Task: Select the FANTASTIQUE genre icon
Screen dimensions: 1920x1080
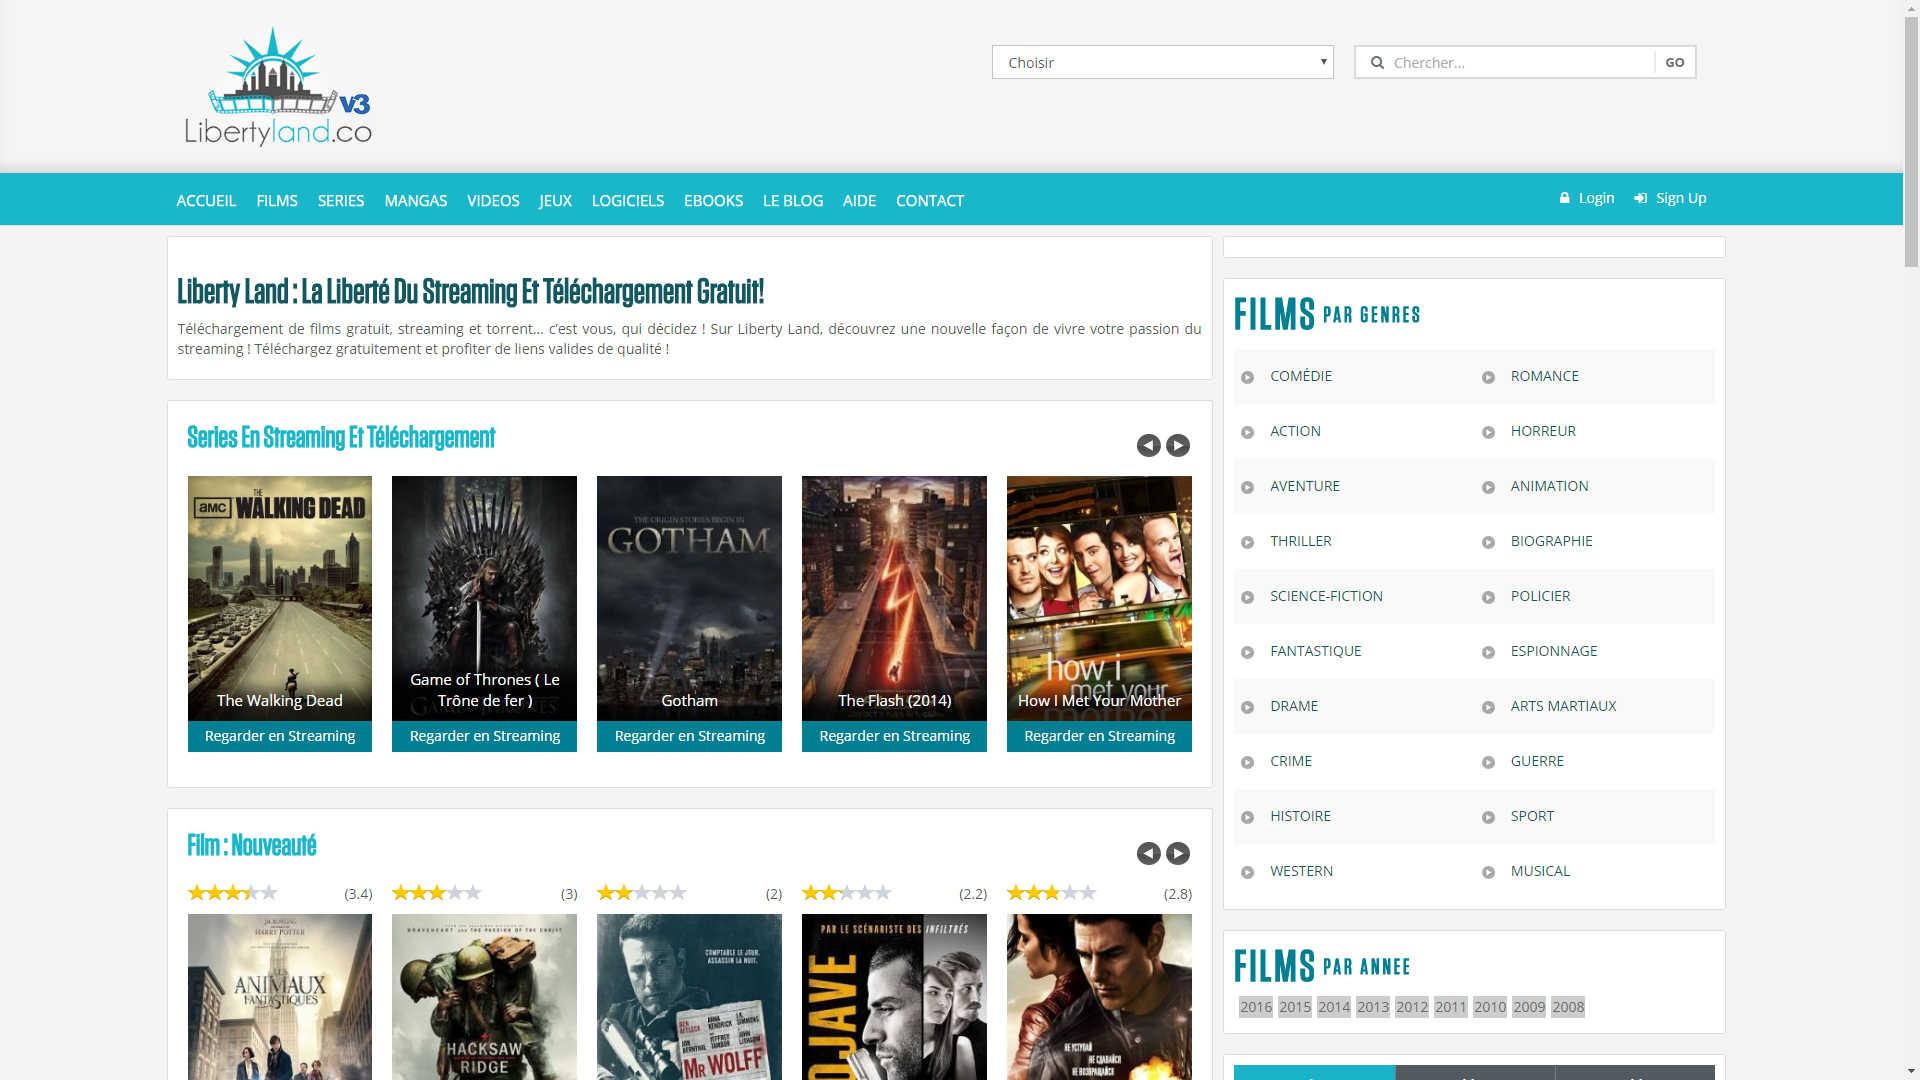Action: 1247,651
